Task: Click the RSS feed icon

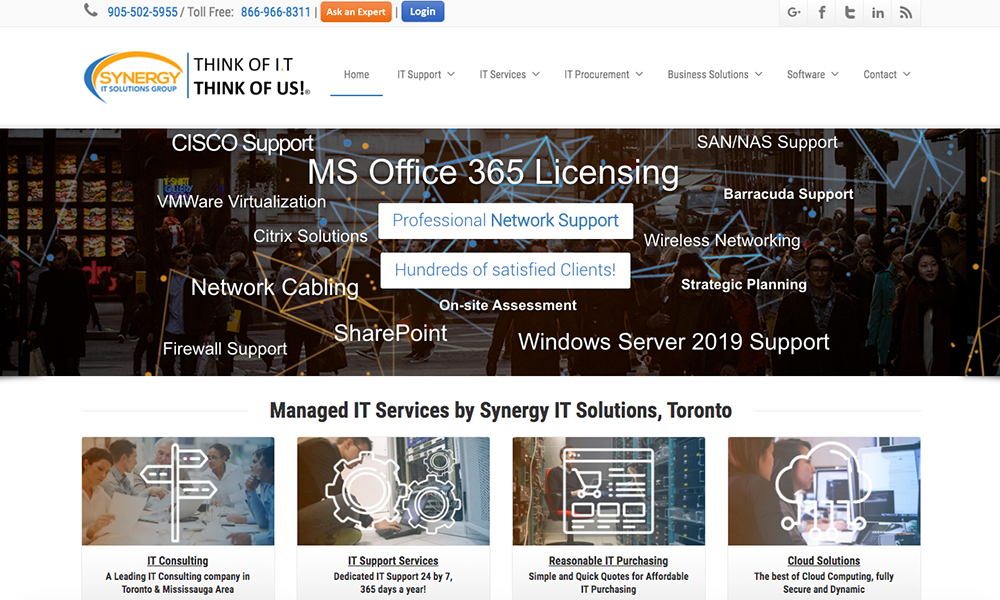Action: [906, 12]
